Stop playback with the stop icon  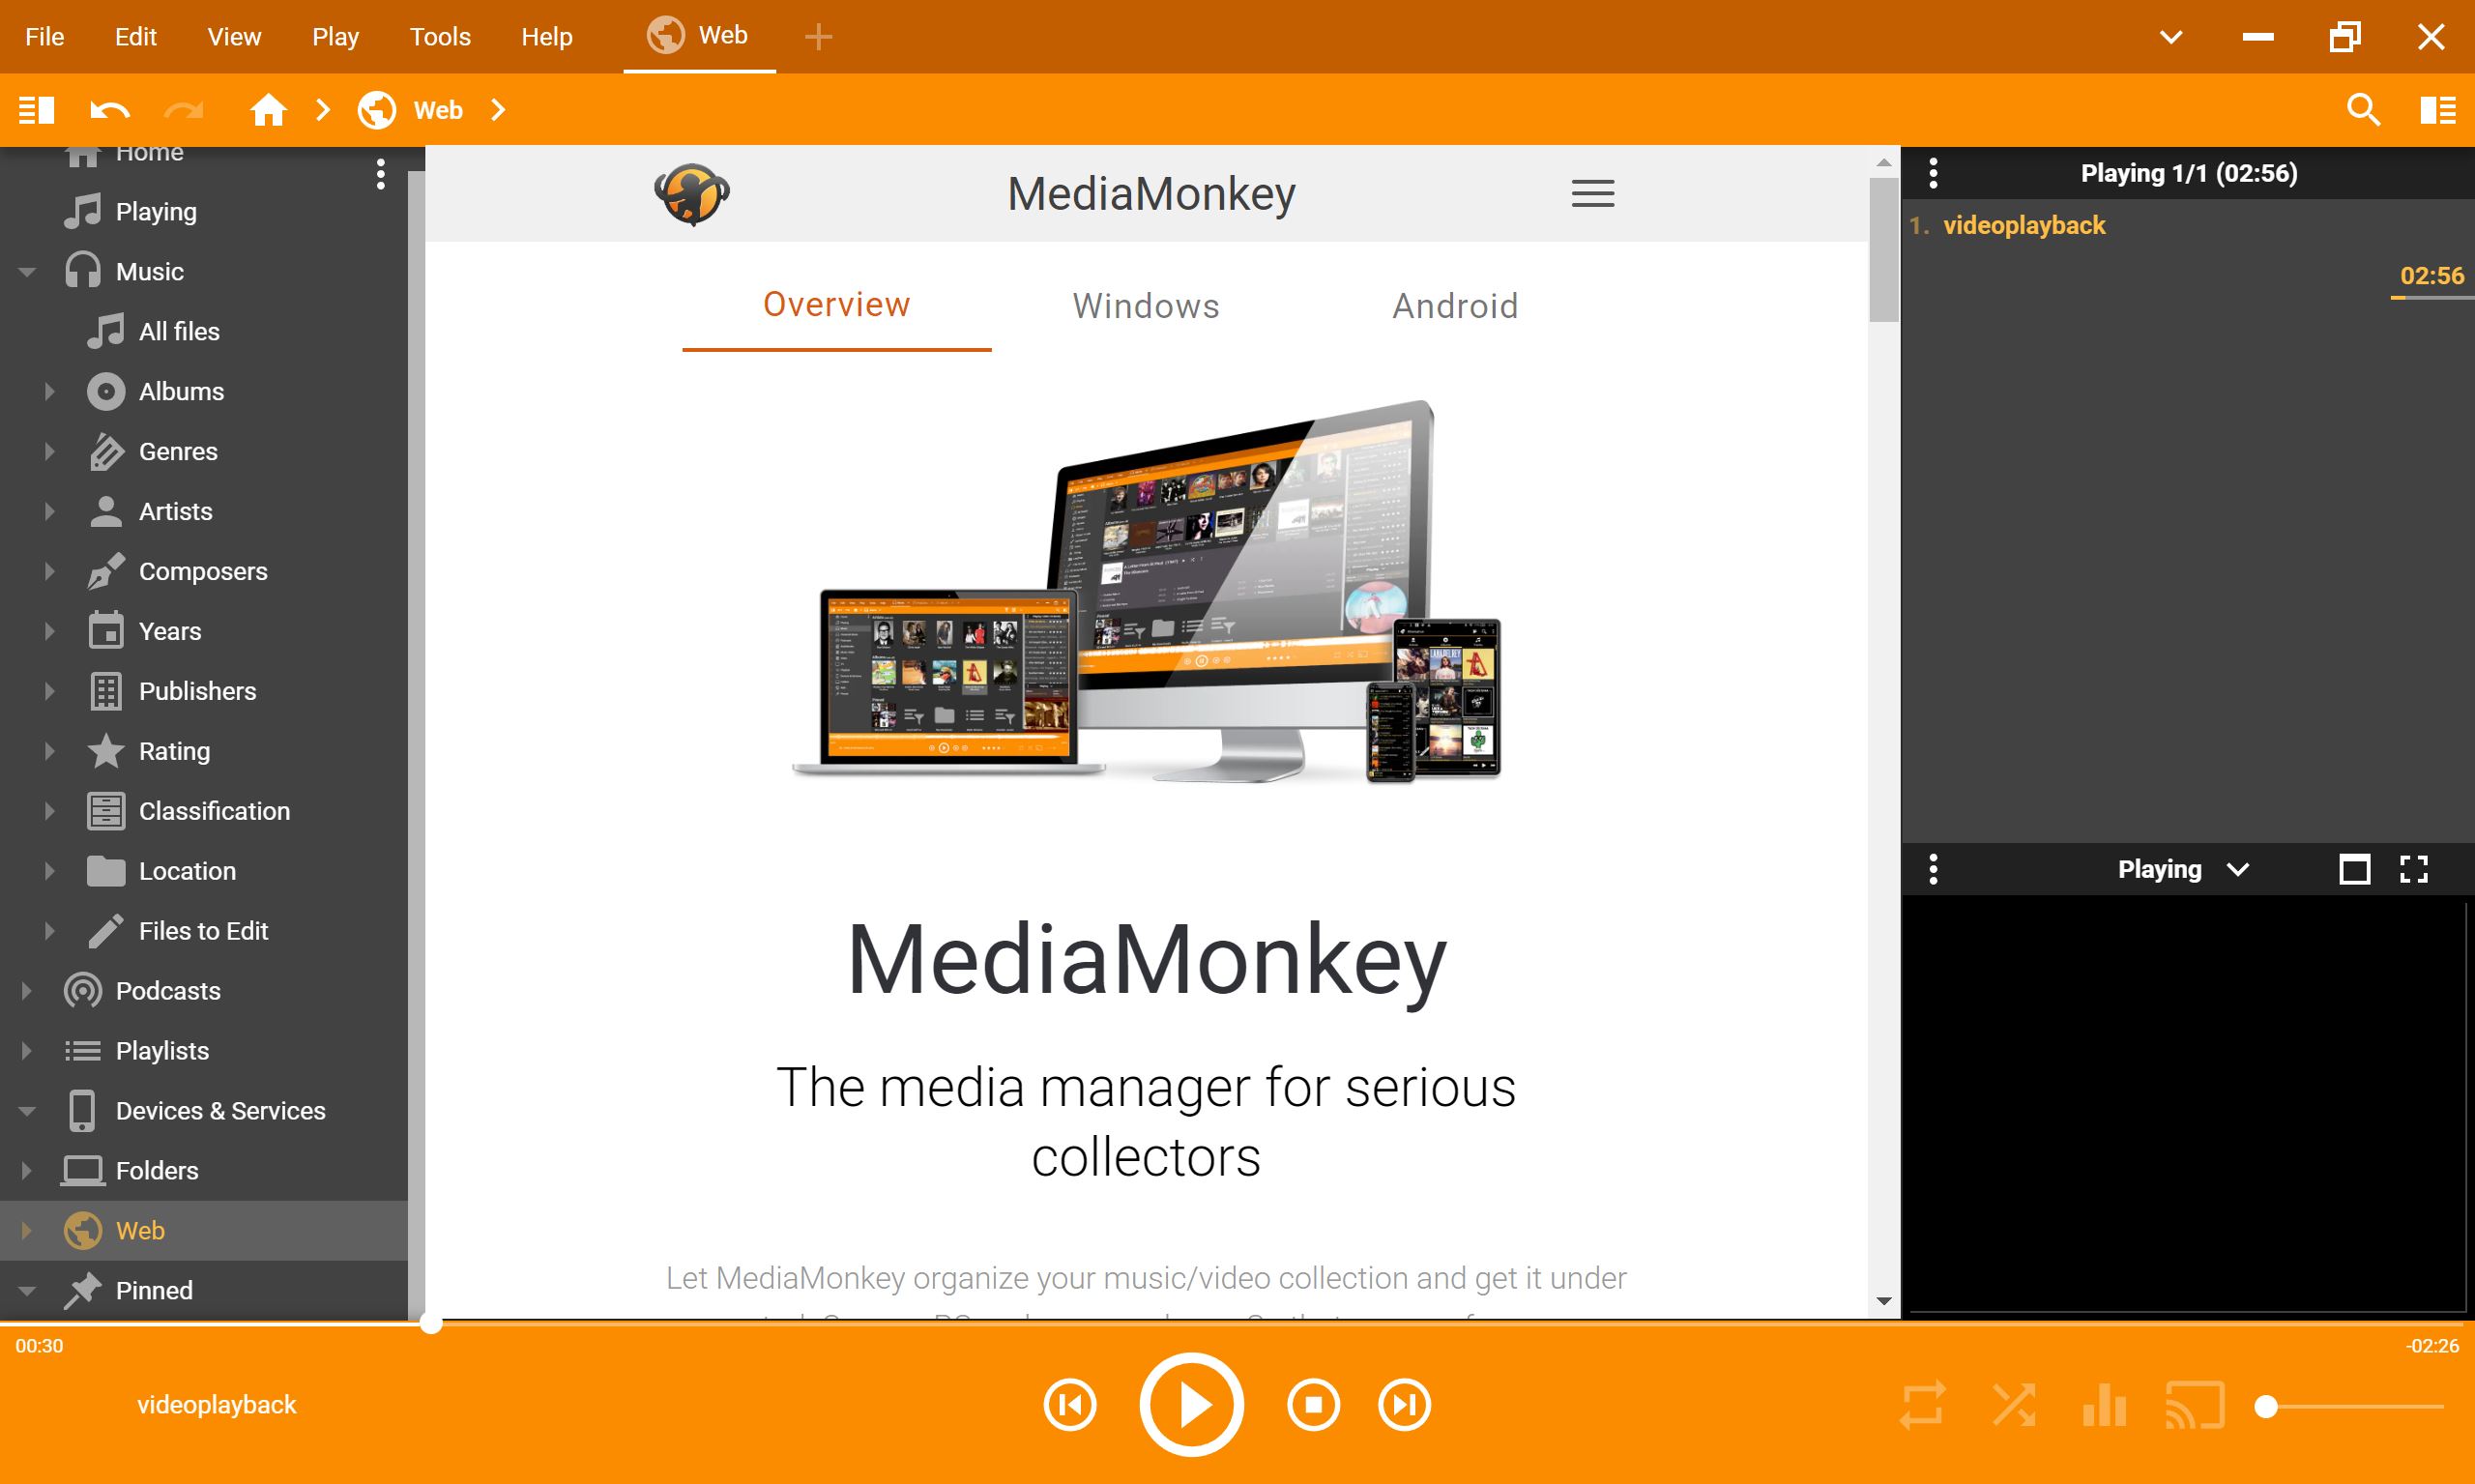point(1312,1405)
